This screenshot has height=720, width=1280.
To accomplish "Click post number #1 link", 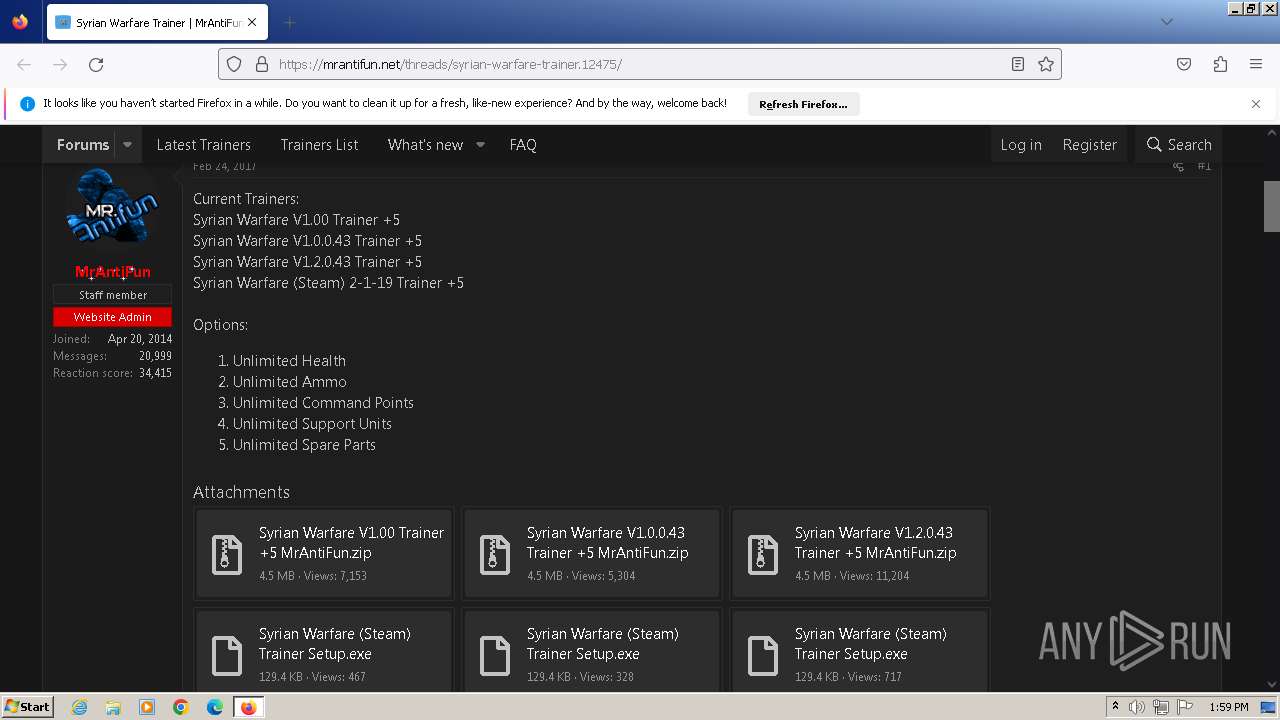I will pyautogui.click(x=1204, y=166).
